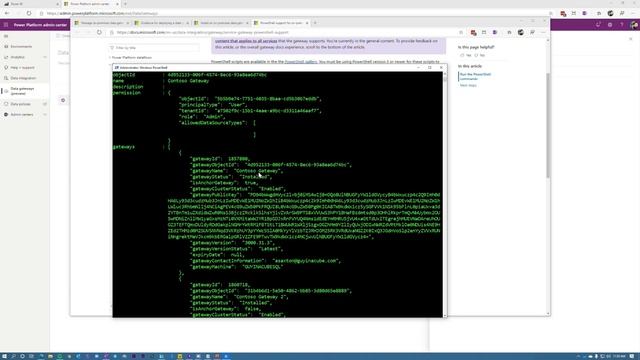Image resolution: width=640 pixels, height=360 pixels.
Task: Click the "gatewayVersion" line in the console
Action: pyautogui.click(x=232, y=242)
